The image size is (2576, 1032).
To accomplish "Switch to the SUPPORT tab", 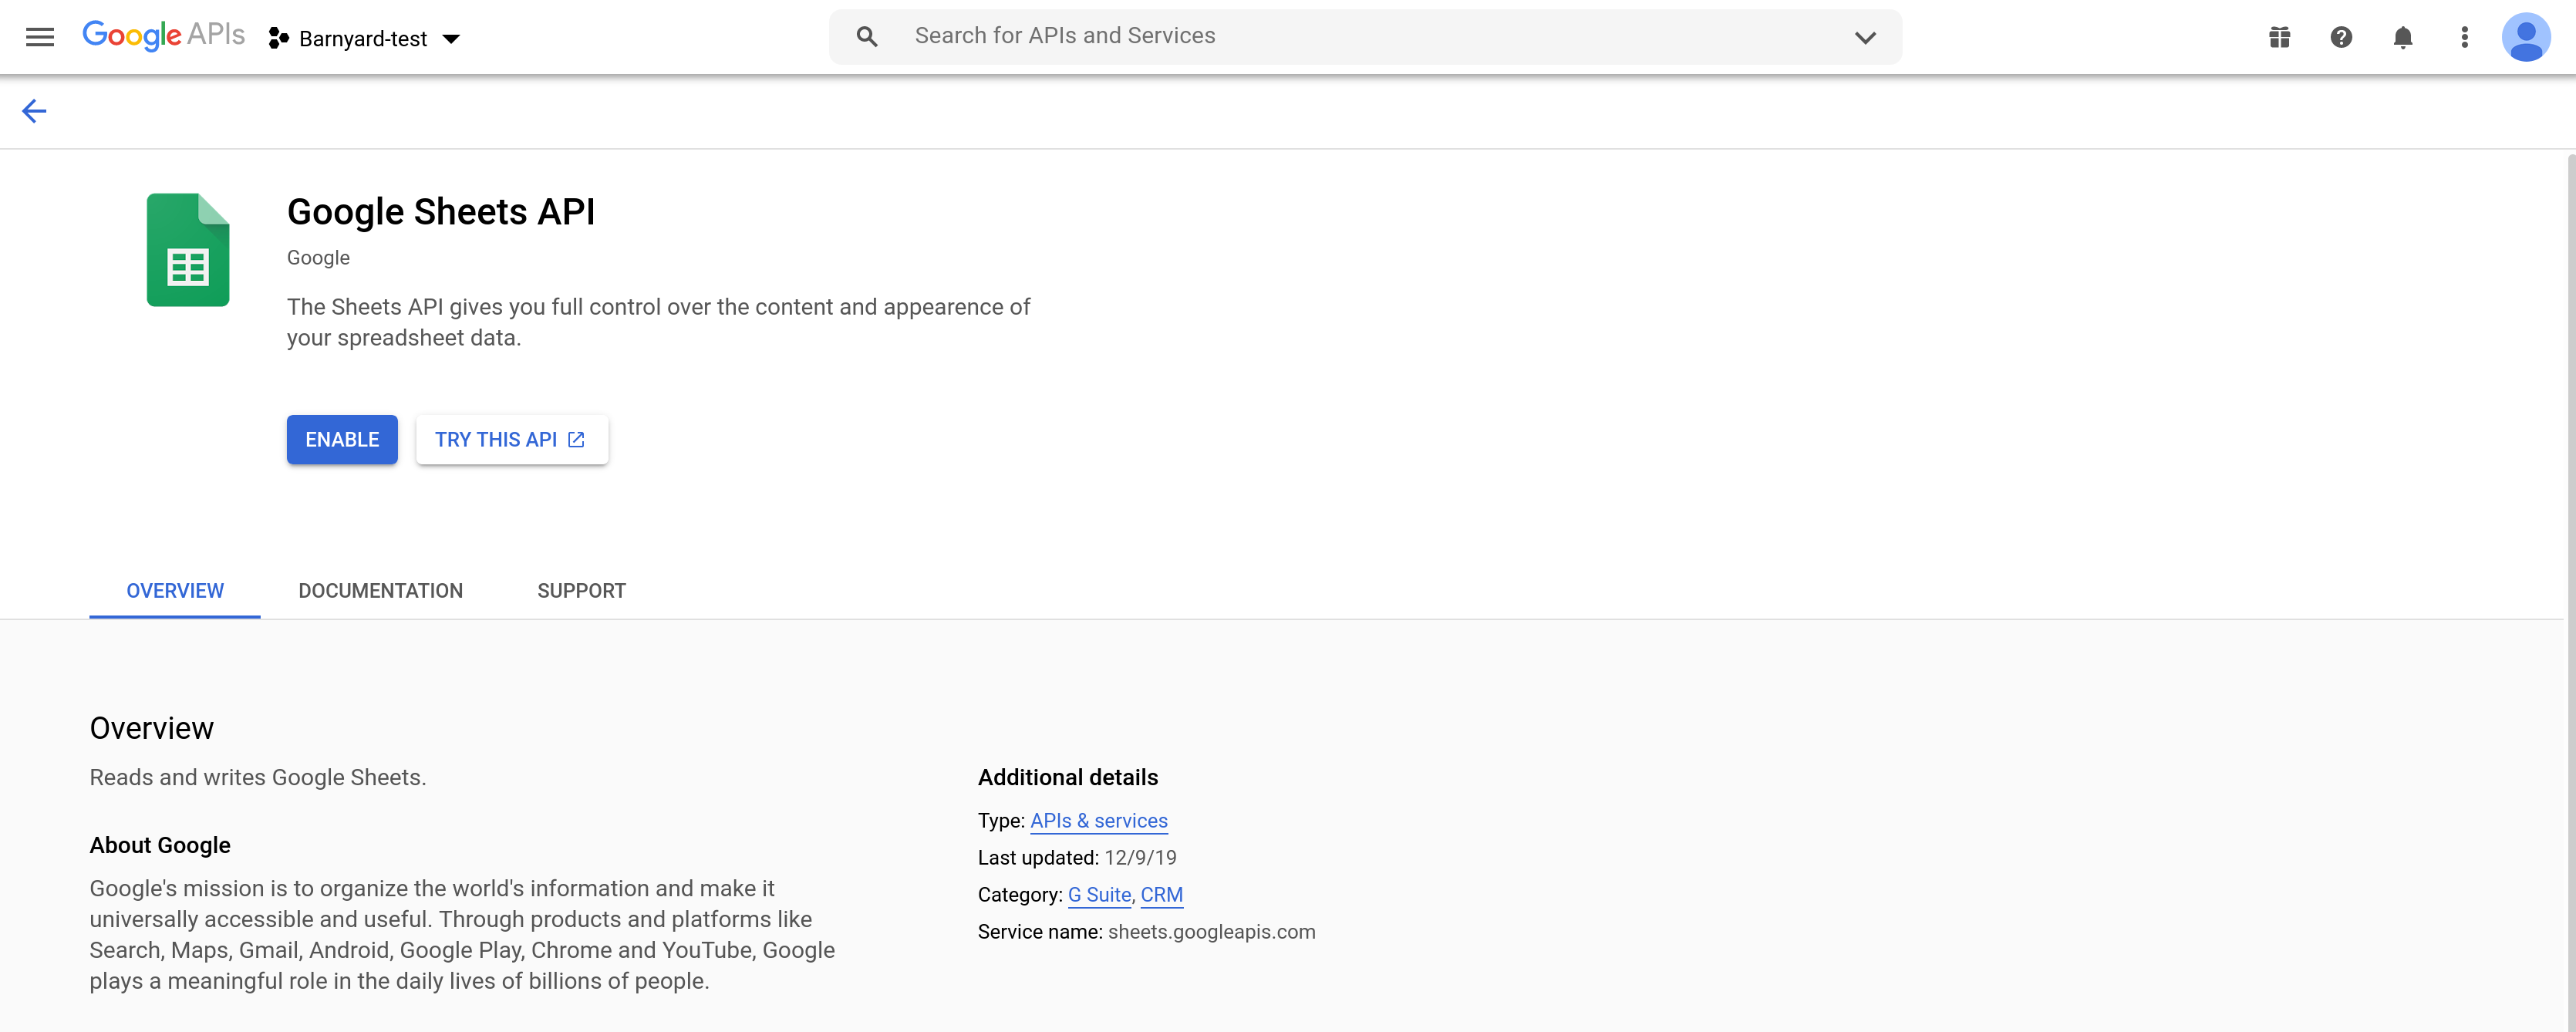I will 582,590.
